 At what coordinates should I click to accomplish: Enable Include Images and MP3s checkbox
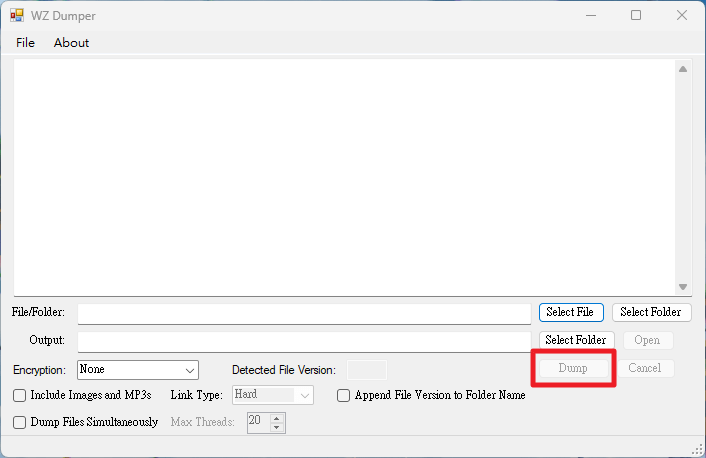click(19, 395)
